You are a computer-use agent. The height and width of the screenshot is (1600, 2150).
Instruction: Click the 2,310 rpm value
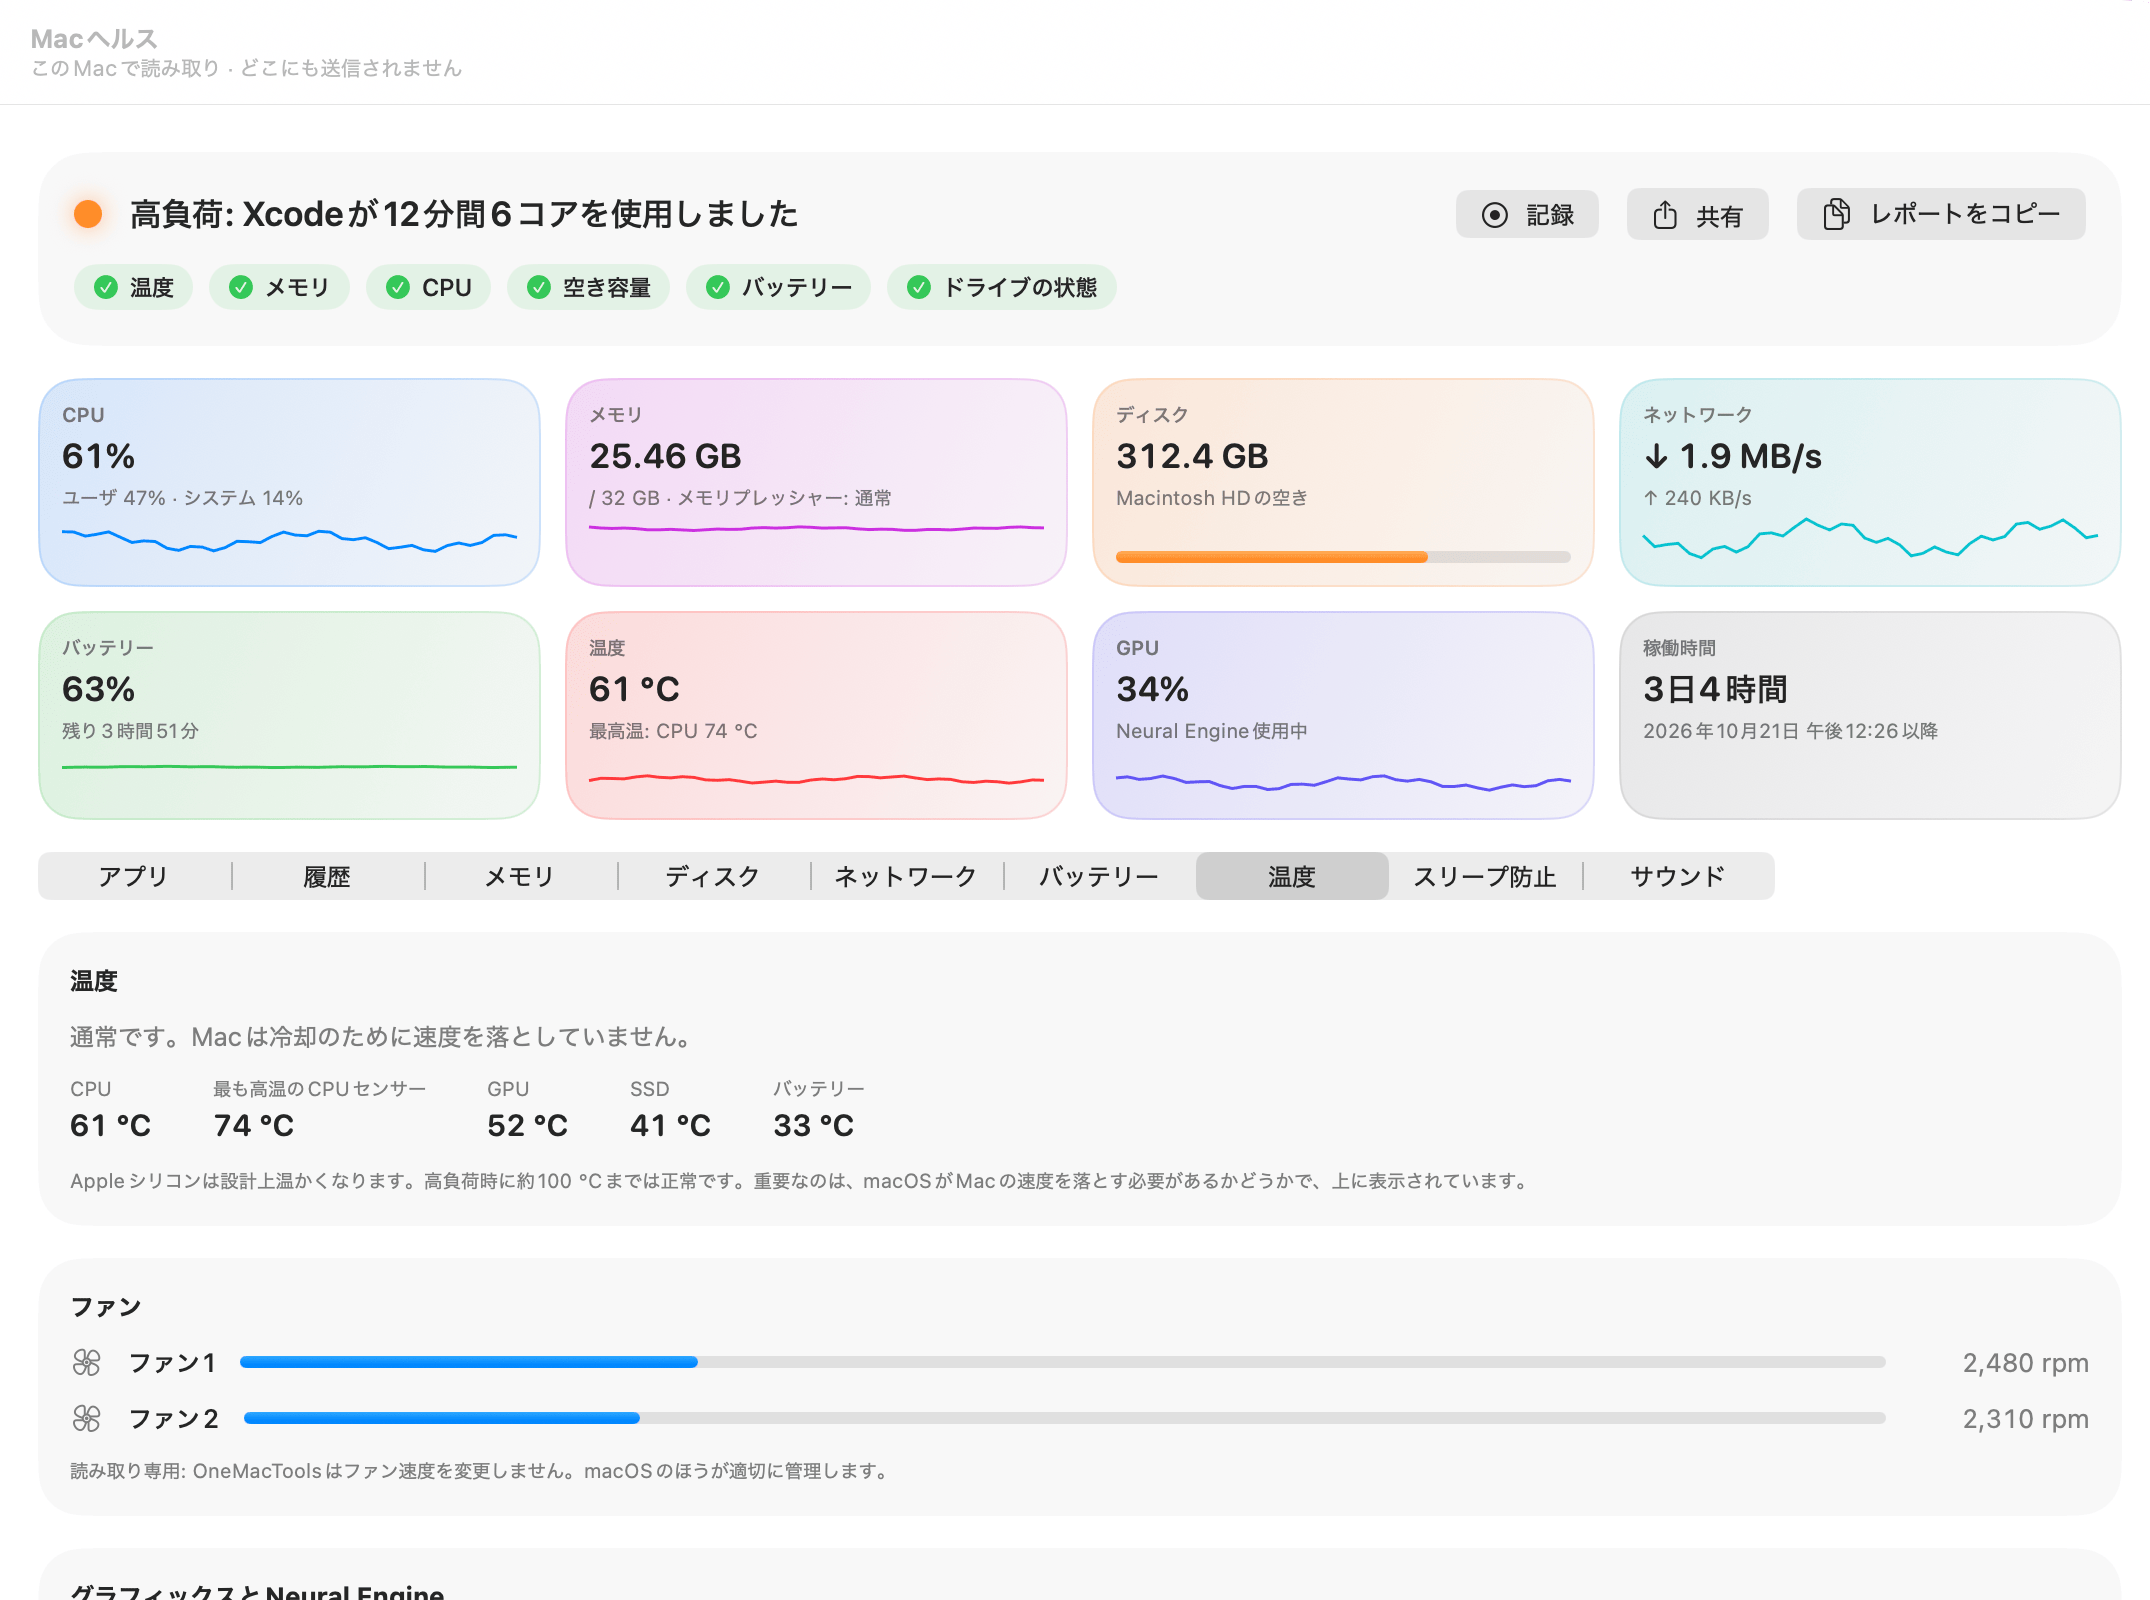coord(2025,1419)
